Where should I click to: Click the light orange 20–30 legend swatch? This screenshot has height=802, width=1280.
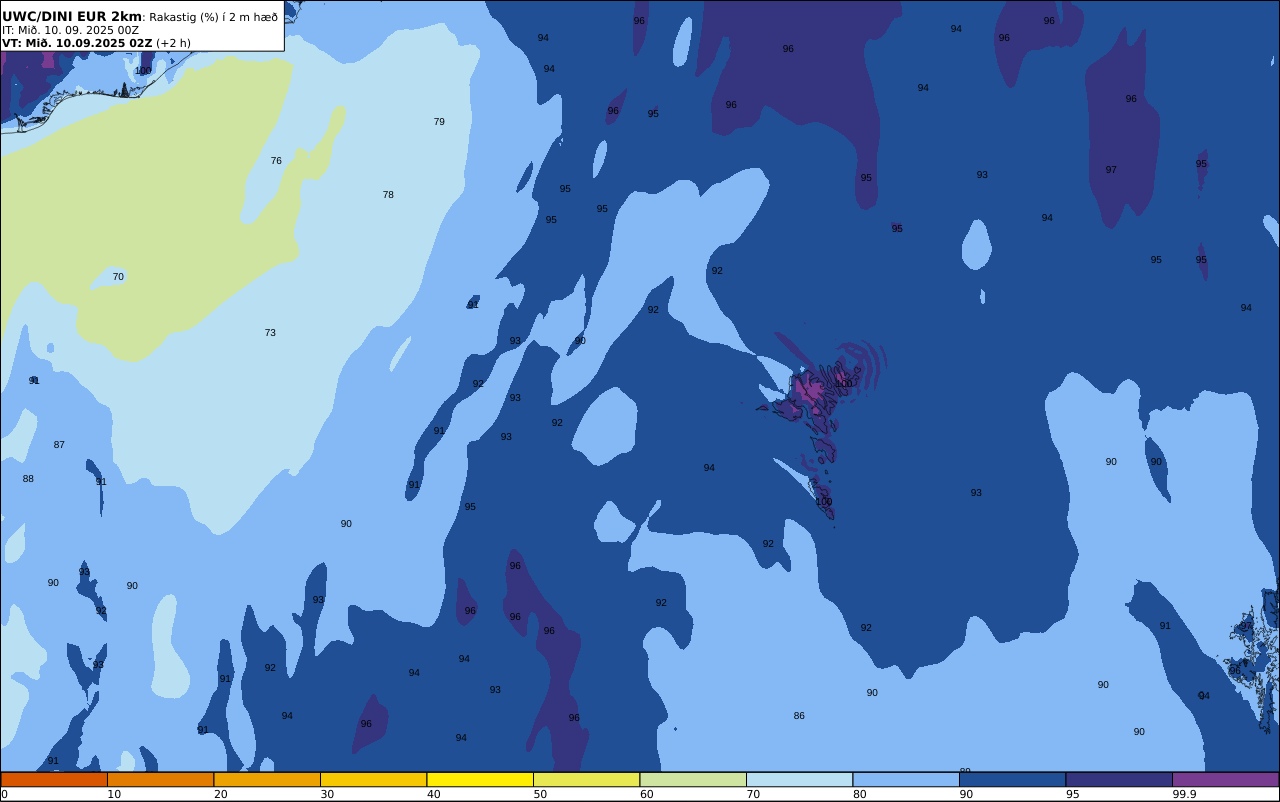pos(267,779)
